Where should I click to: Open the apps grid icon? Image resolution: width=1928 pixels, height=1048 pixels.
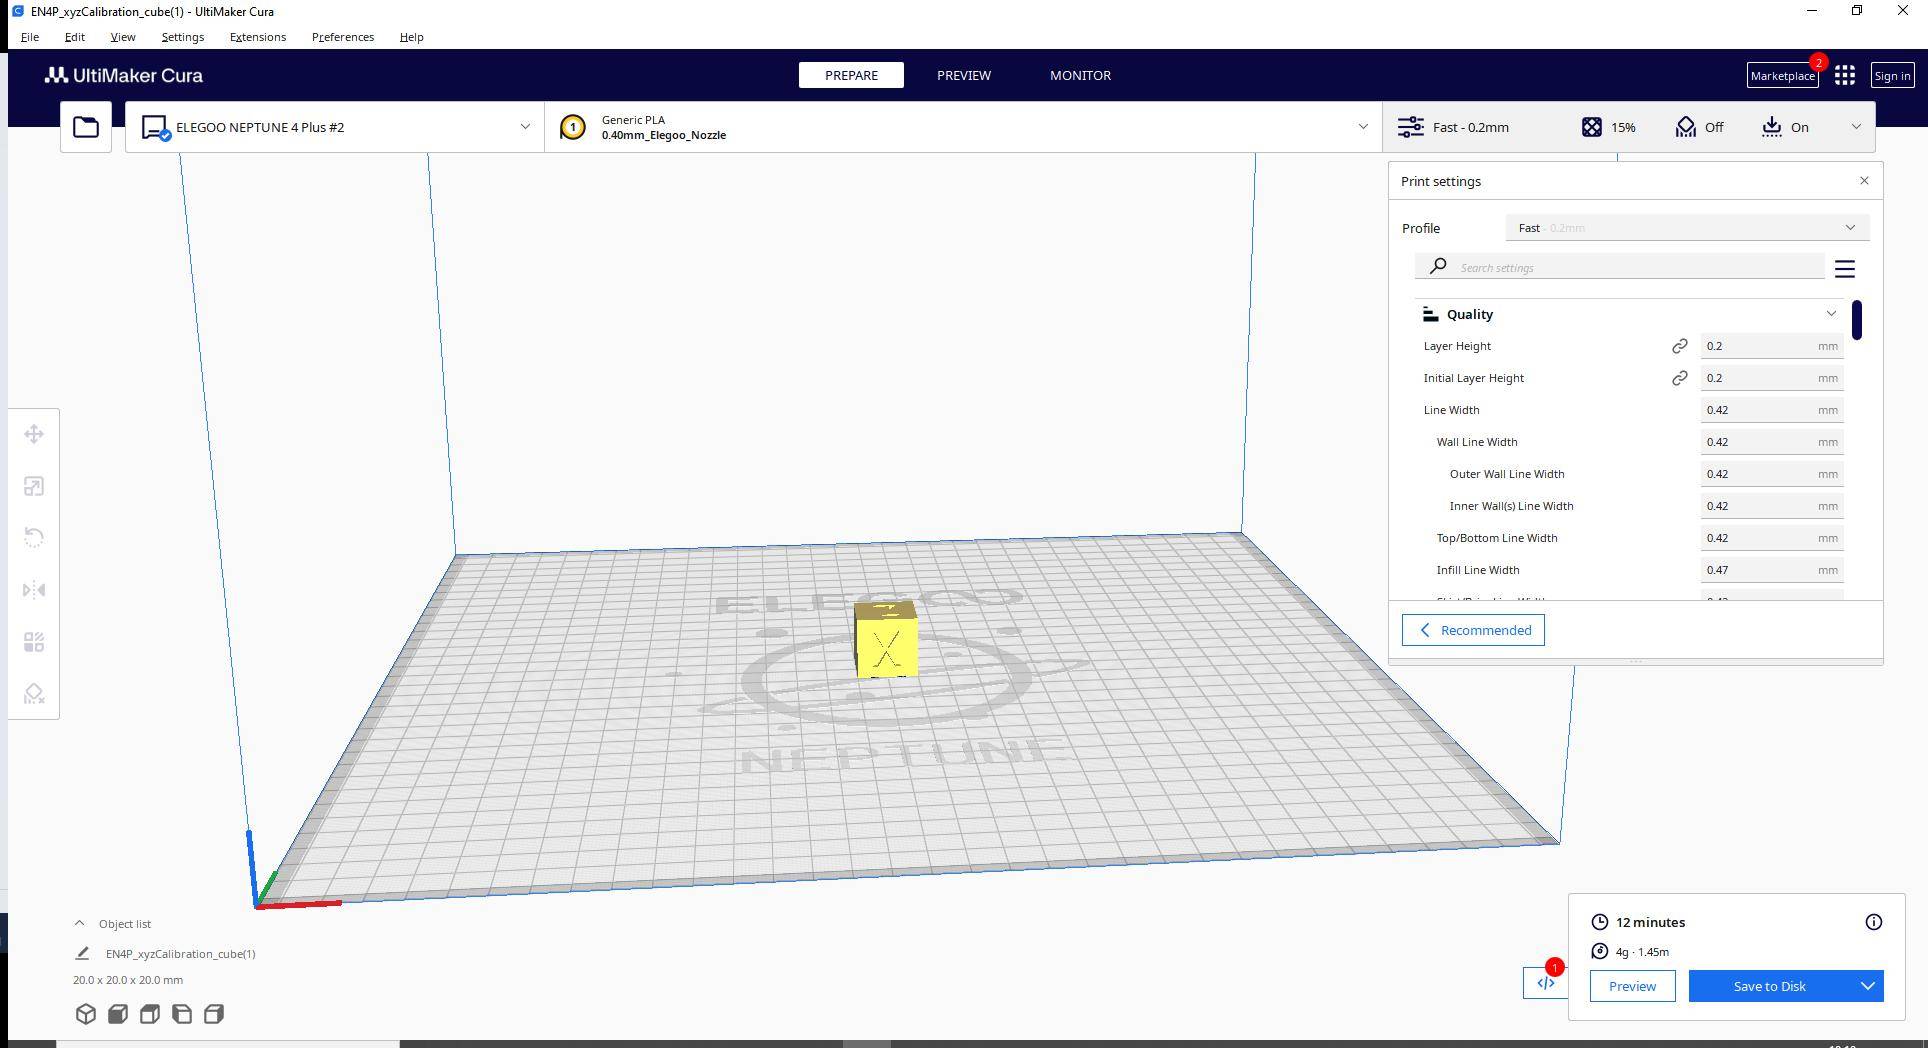[x=1845, y=75]
